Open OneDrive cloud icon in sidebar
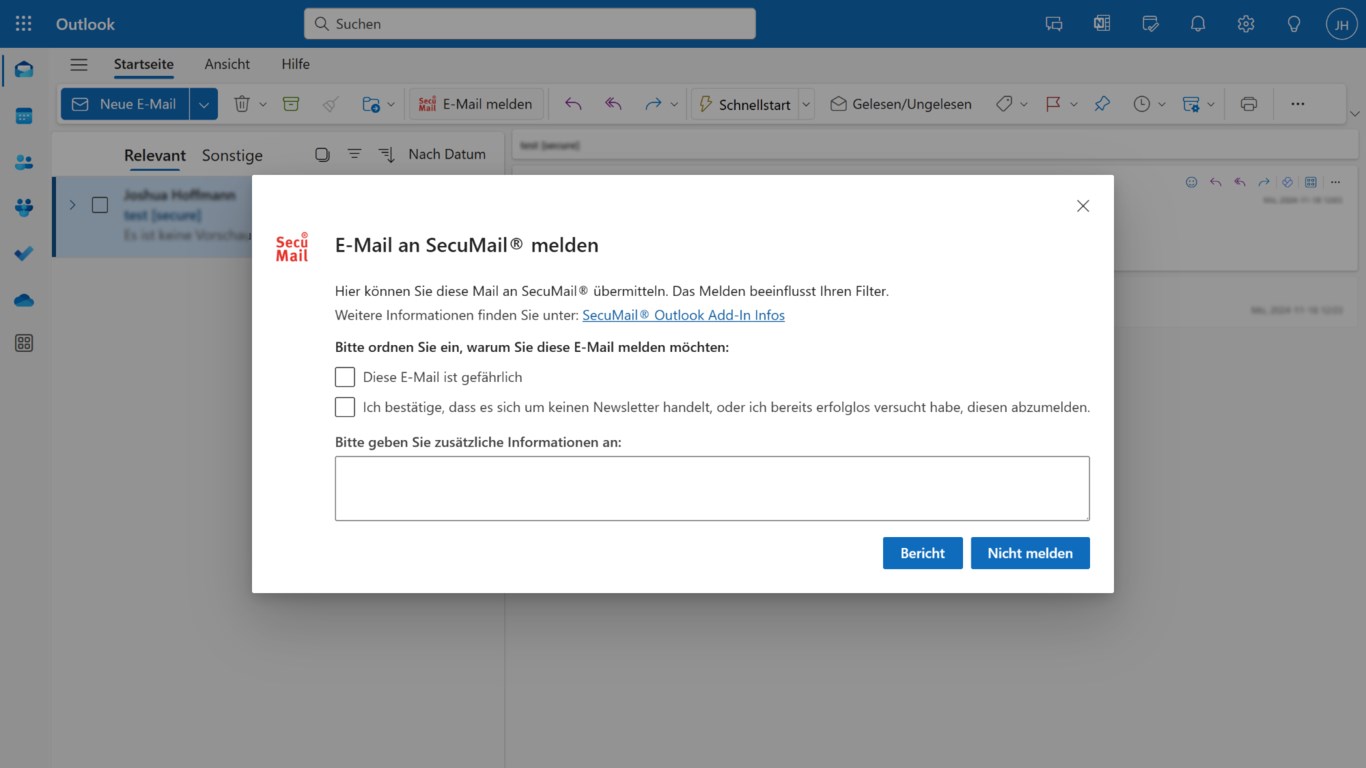This screenshot has height=768, width=1366. 24,300
